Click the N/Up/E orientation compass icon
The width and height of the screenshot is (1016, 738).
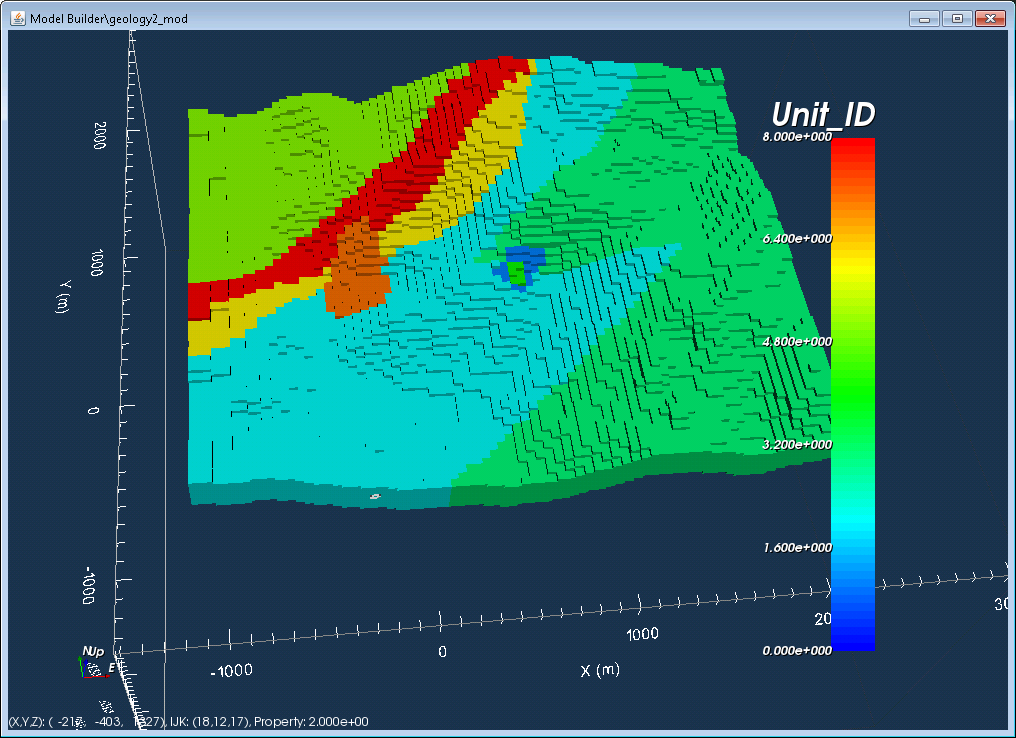click(96, 662)
